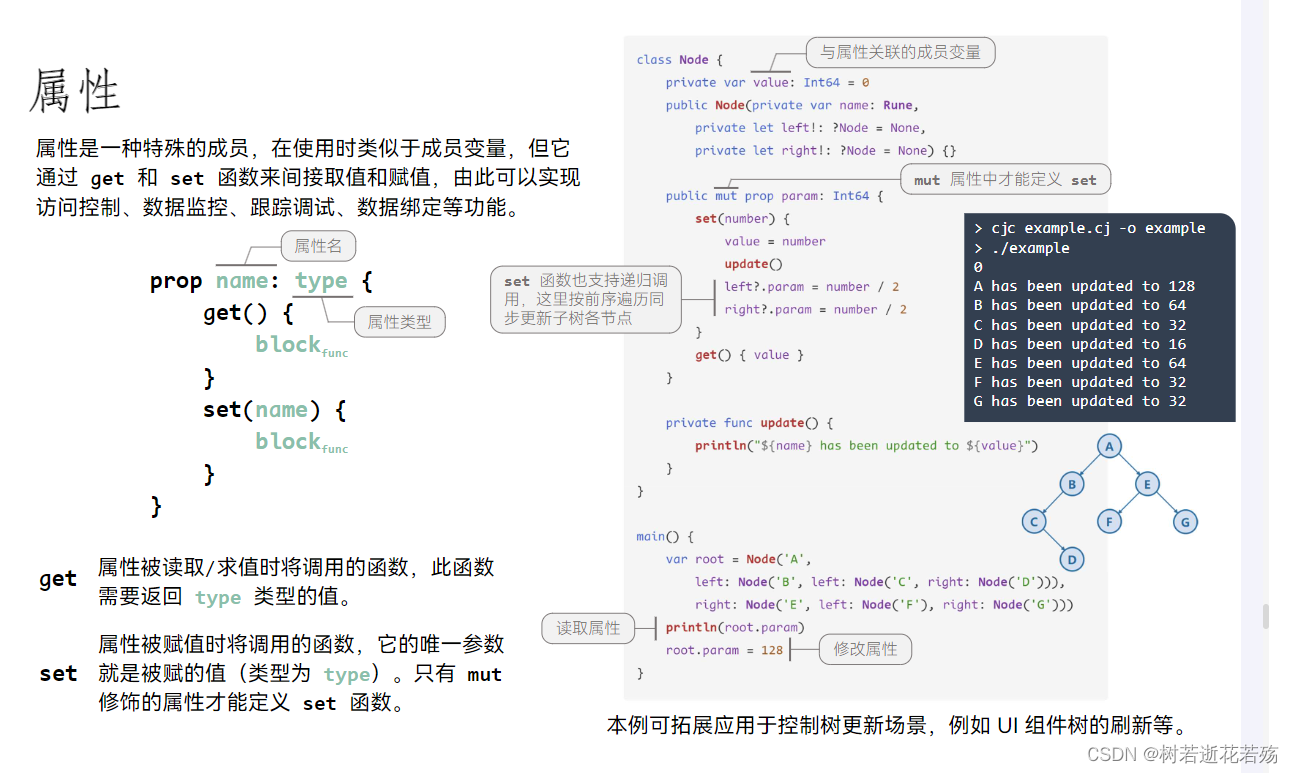Click the println '${name} has been updated' line
This screenshot has width=1294, height=773.
coord(867,446)
